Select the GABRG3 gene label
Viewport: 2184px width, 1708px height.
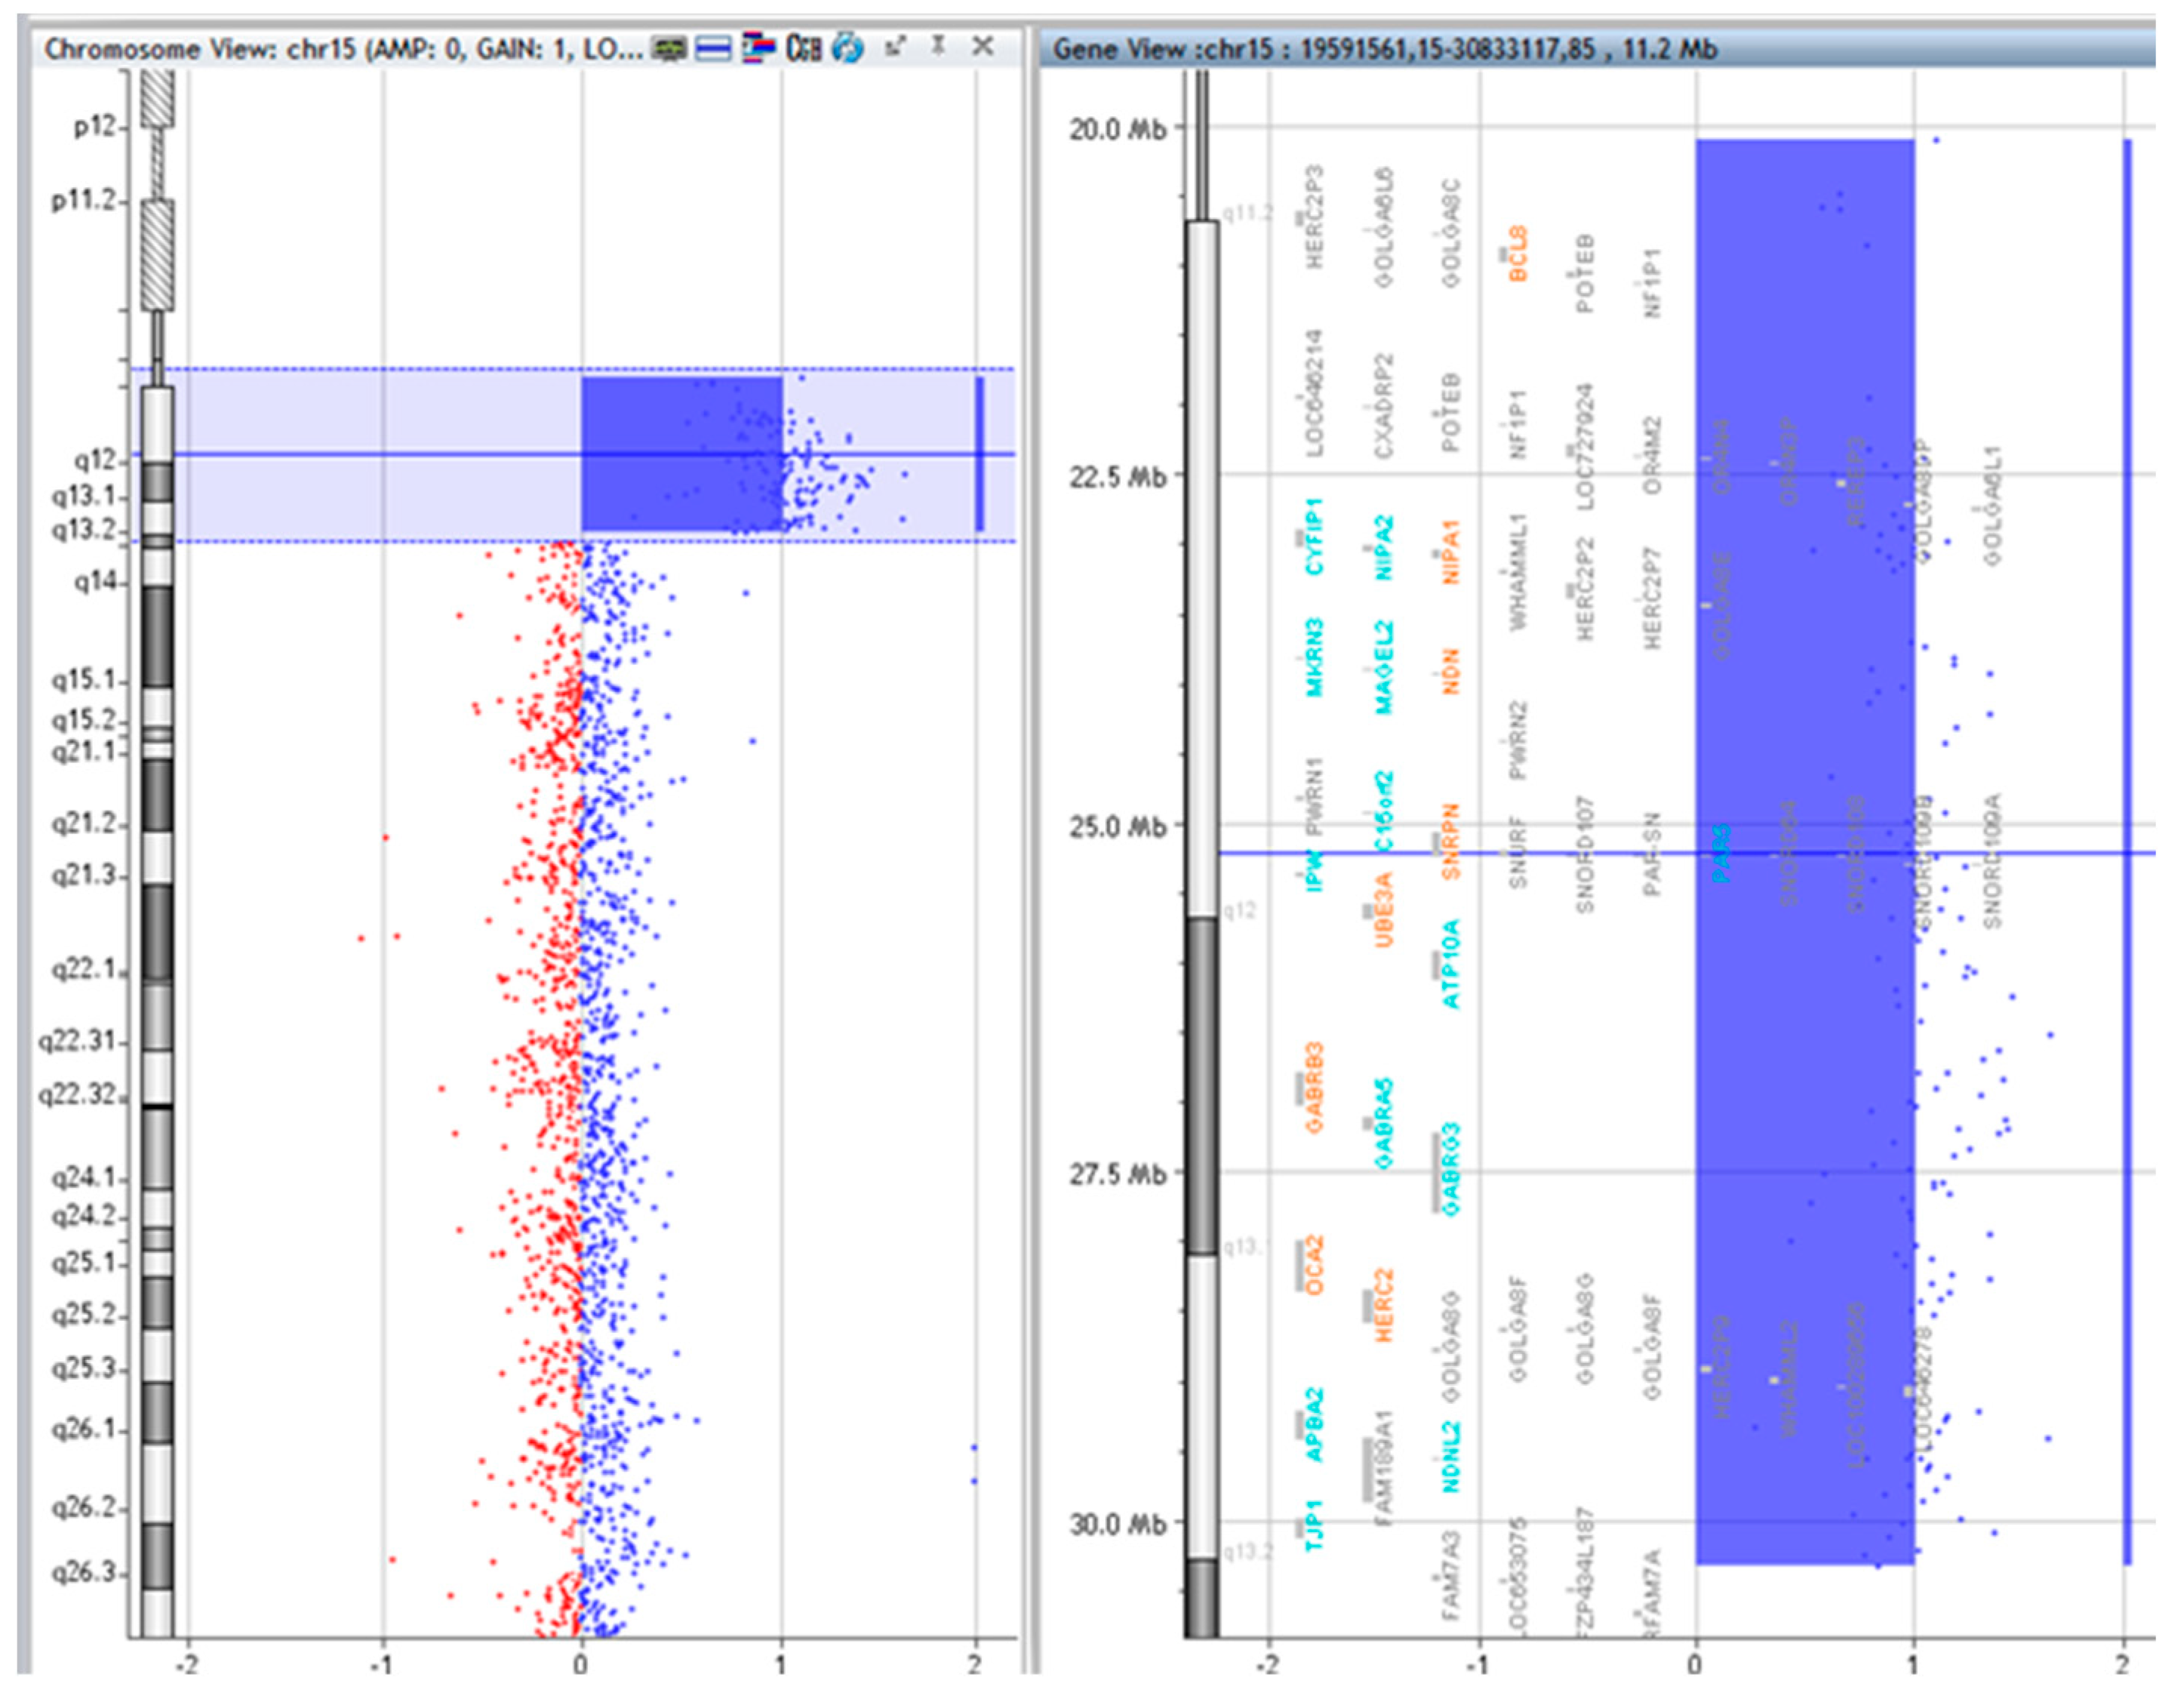tap(1451, 1169)
